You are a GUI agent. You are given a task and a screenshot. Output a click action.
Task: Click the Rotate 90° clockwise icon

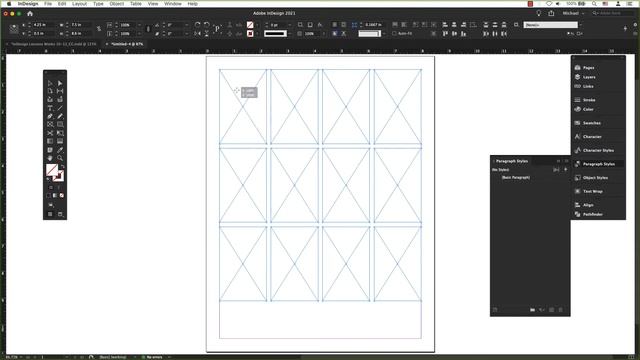198,25
